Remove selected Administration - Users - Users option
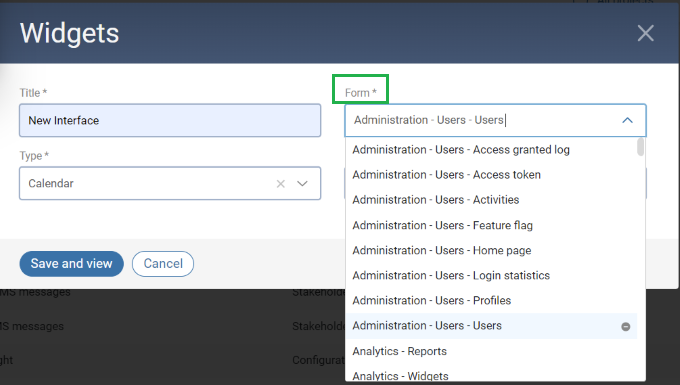The height and width of the screenshot is (385, 680). click(x=625, y=326)
